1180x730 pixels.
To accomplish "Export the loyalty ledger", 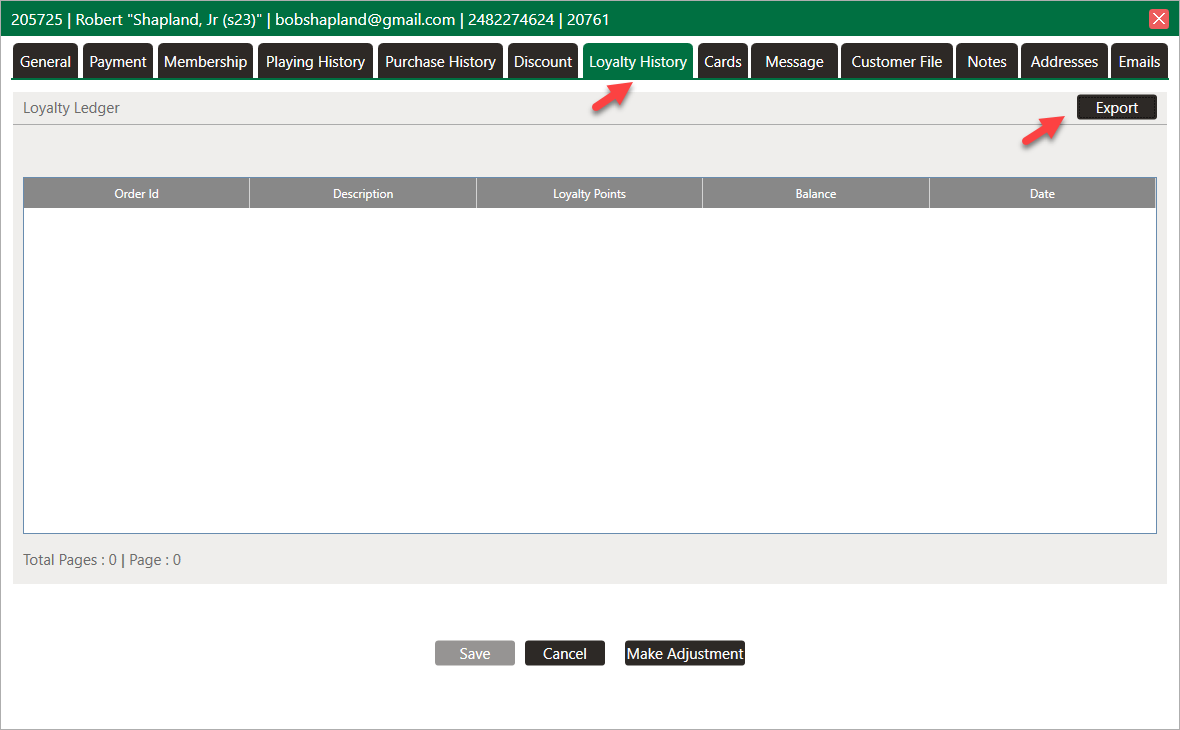I will [x=1116, y=108].
